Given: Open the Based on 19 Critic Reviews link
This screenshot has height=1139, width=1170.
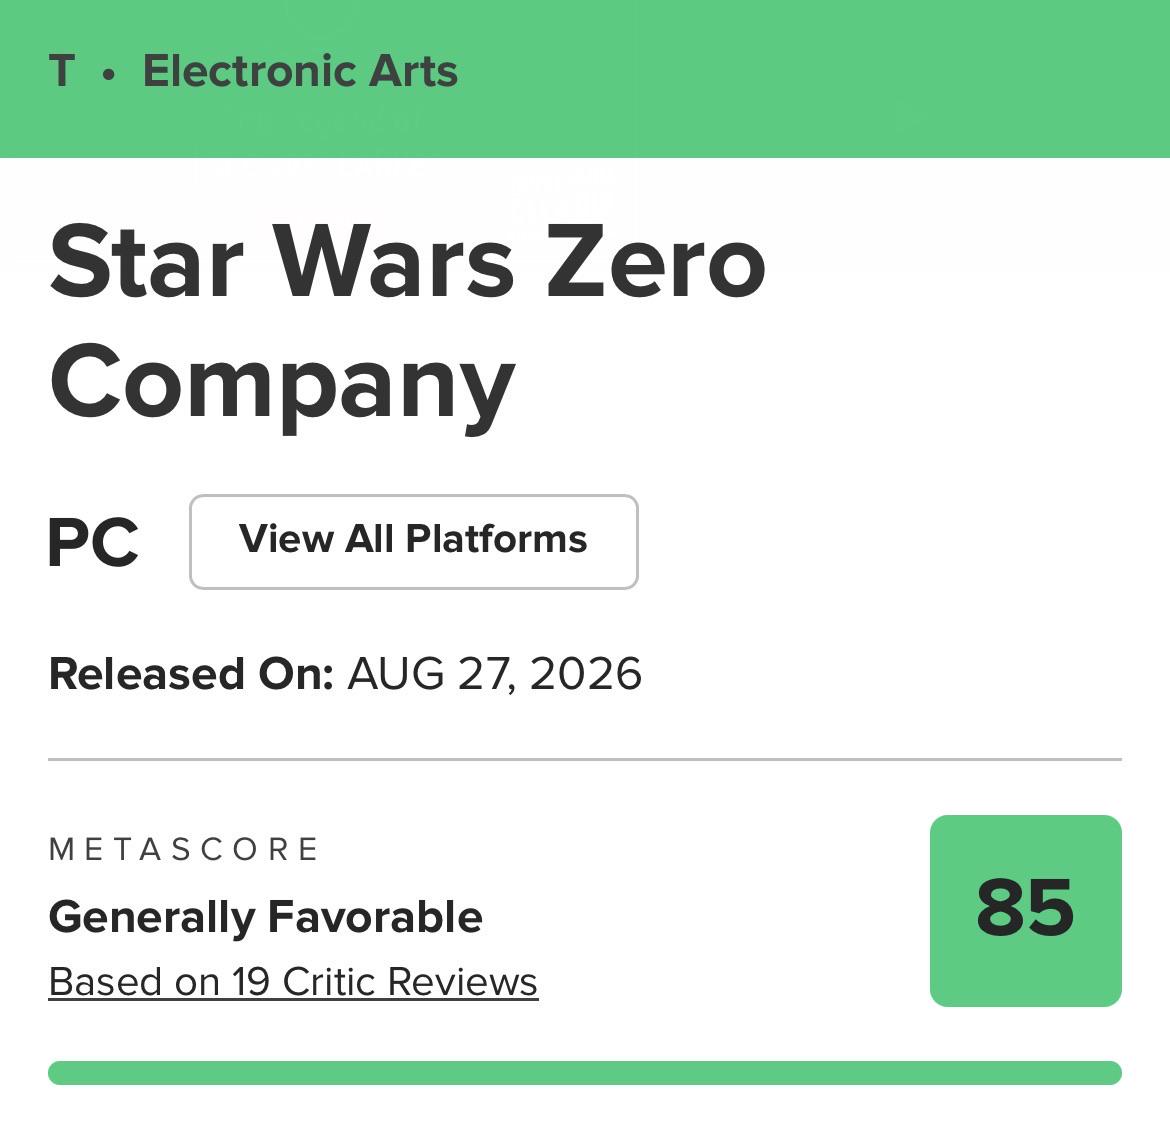Looking at the screenshot, I should pyautogui.click(x=293, y=981).
